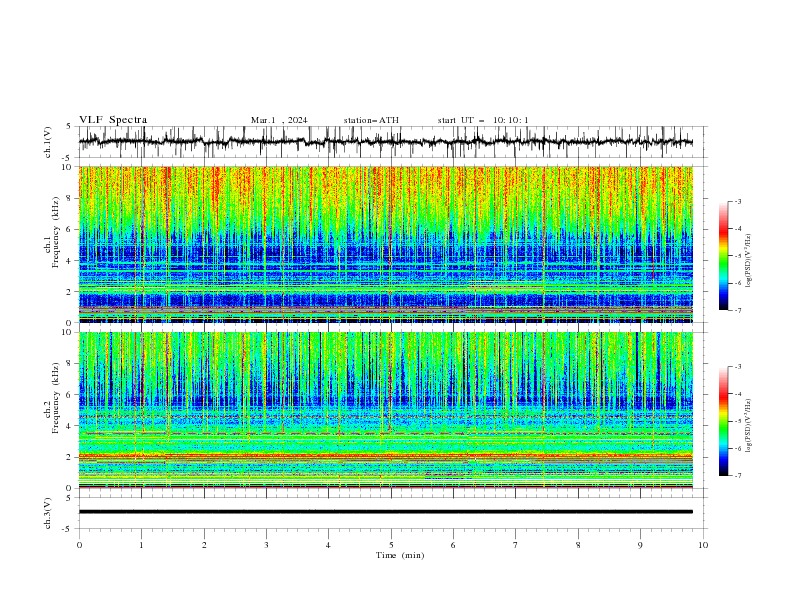The height and width of the screenshot is (612, 792).
Task: Click the color scale bar beside ch.2 spectrogram
Action: click(723, 421)
